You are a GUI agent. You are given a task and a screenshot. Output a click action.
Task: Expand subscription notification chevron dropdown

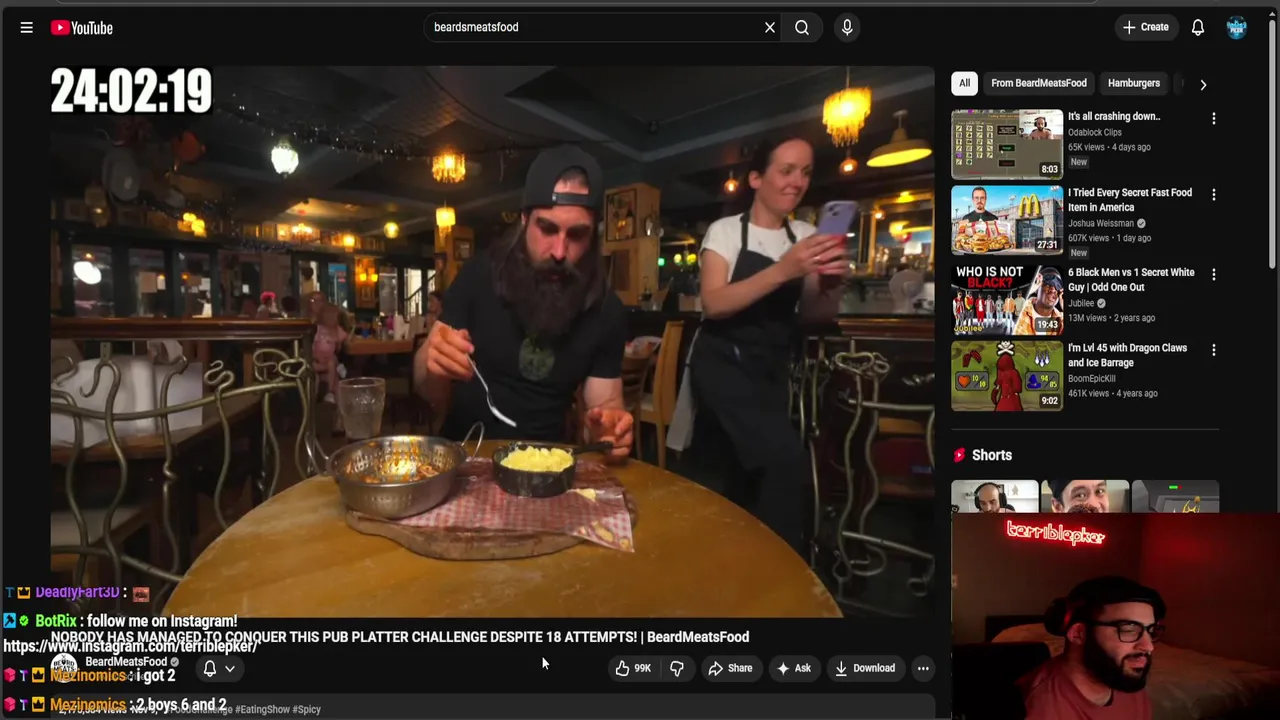click(230, 668)
